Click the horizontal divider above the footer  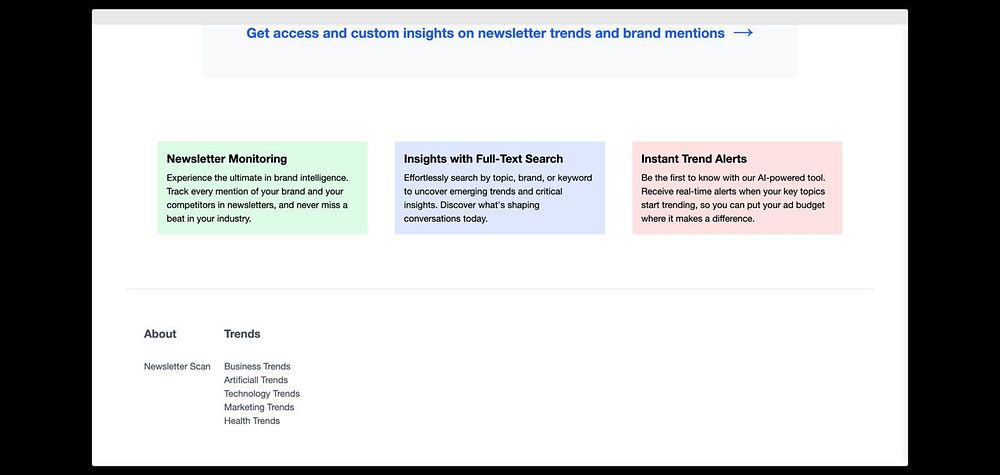click(500, 289)
